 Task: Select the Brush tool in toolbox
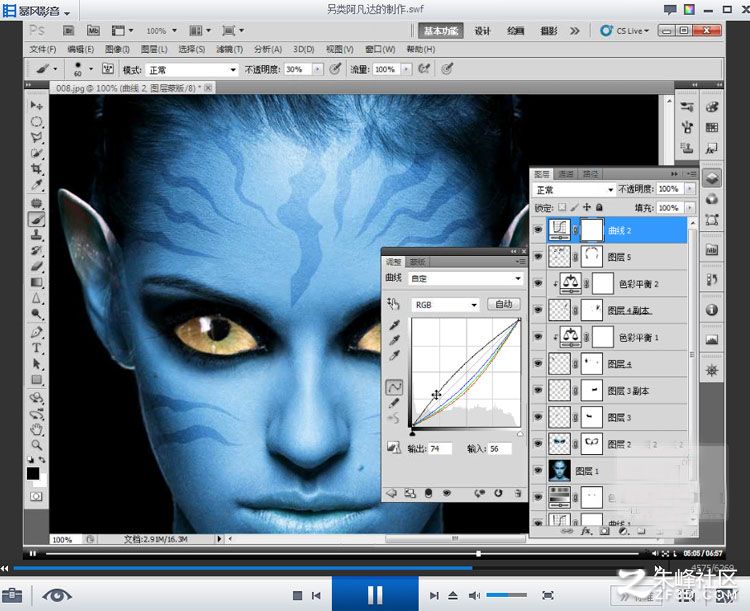point(36,219)
